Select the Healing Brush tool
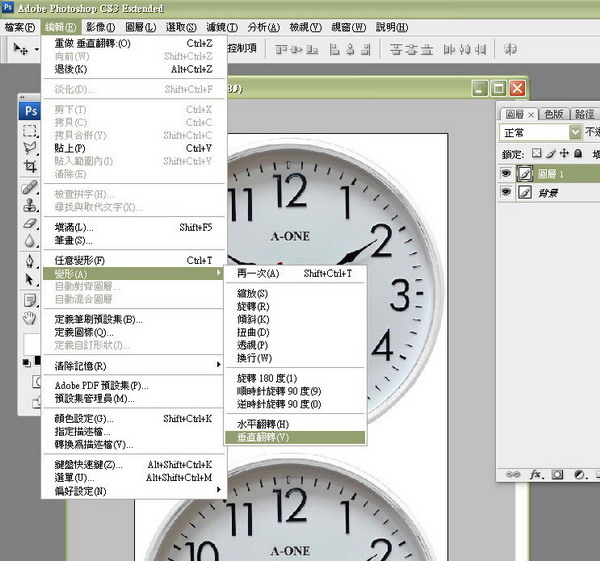The image size is (600, 561). (30, 187)
